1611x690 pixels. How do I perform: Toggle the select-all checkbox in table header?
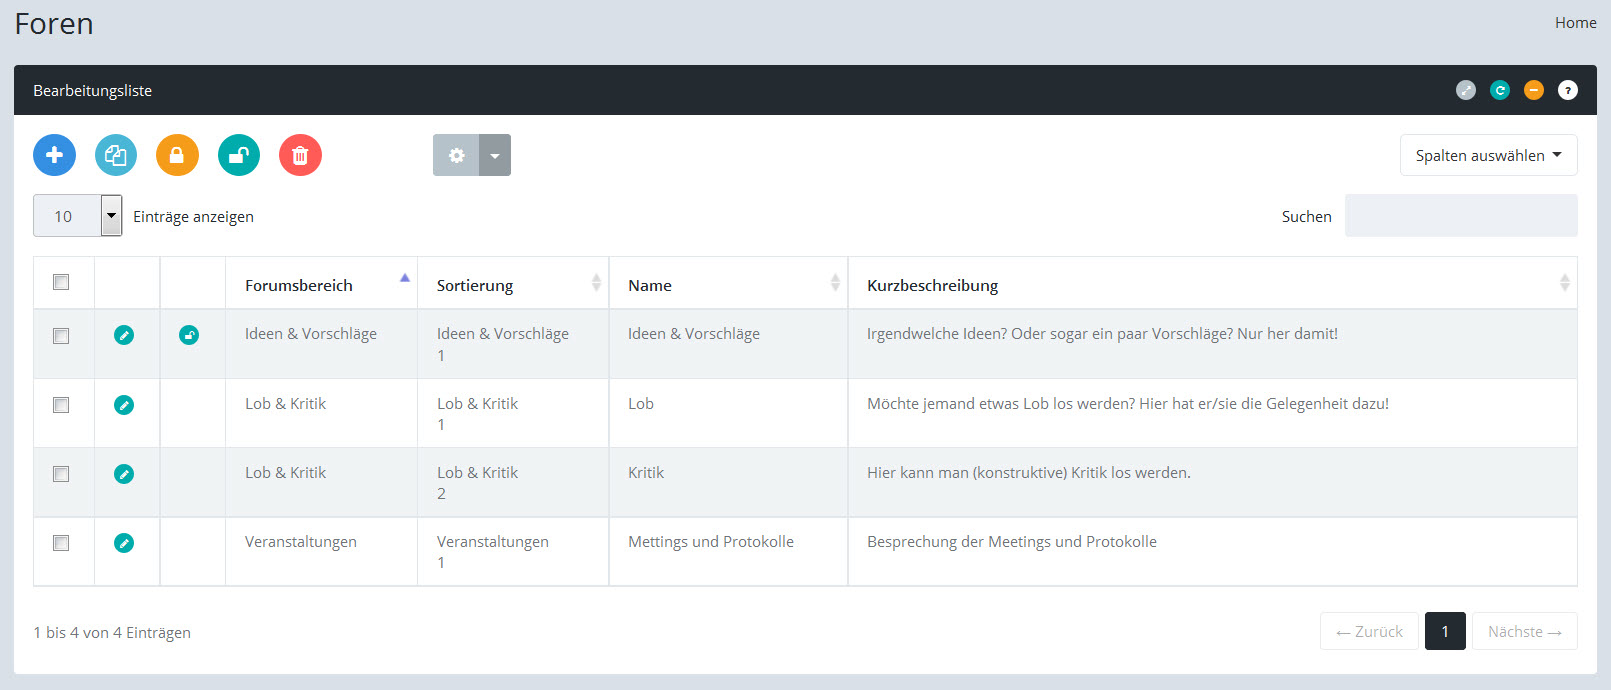(x=61, y=282)
